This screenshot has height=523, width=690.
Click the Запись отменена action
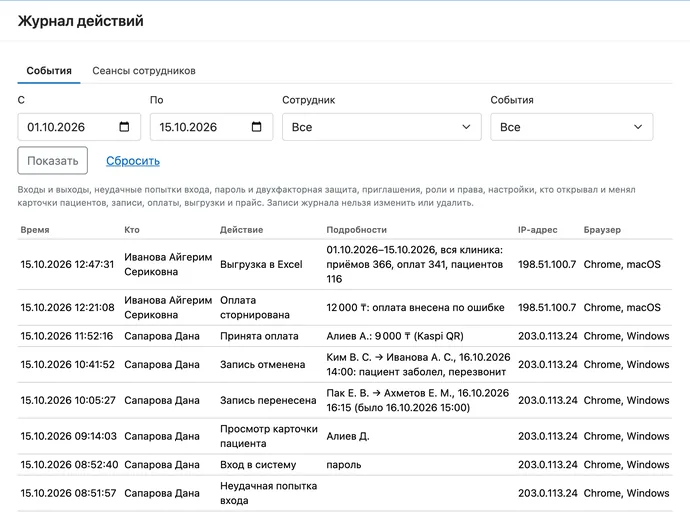263,365
